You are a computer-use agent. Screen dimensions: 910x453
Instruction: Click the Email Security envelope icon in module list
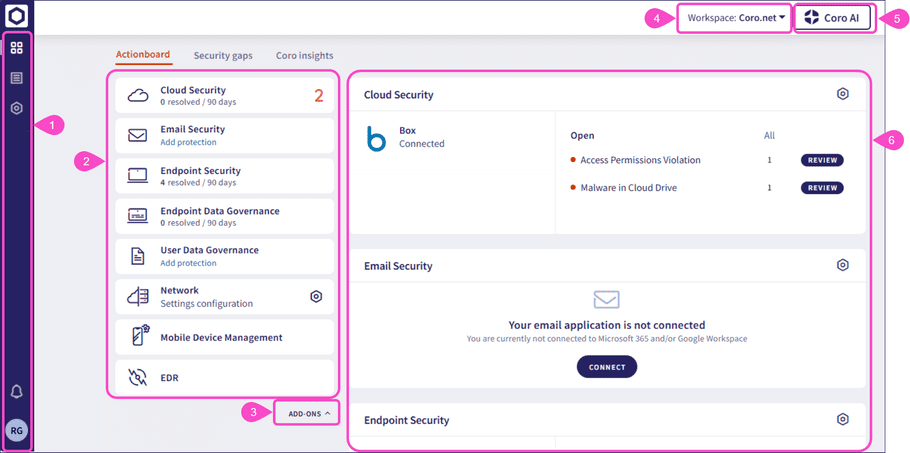coord(138,136)
